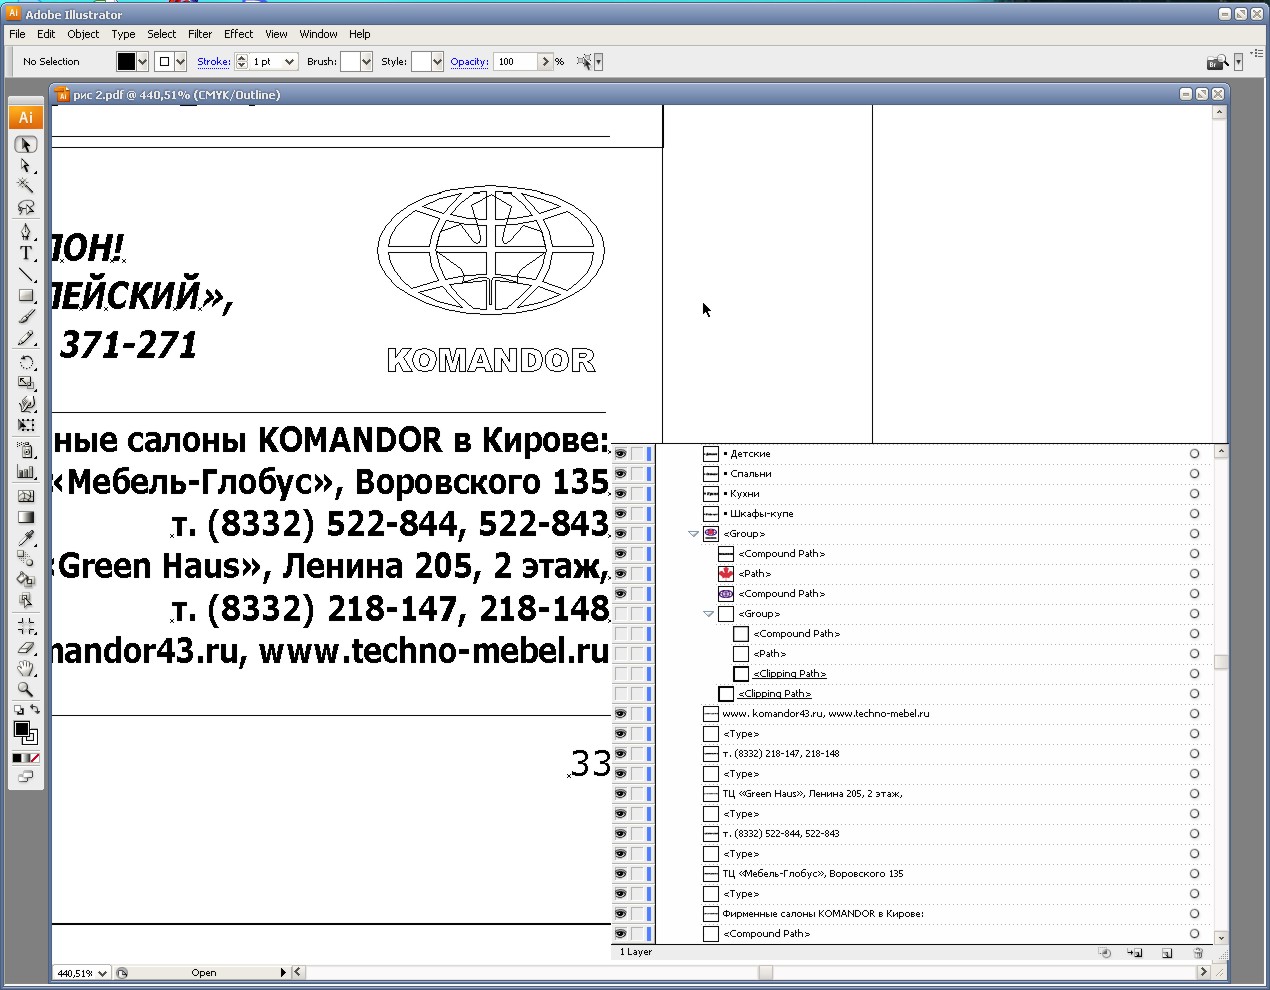Open the Window menu
This screenshot has height=990, width=1270.
tap(318, 34)
